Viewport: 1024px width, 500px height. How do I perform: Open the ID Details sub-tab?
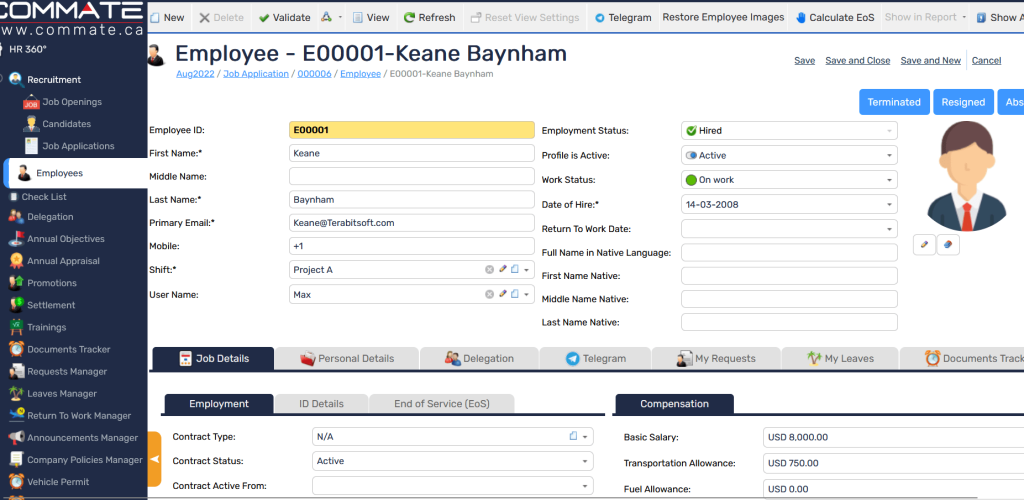(x=321, y=404)
